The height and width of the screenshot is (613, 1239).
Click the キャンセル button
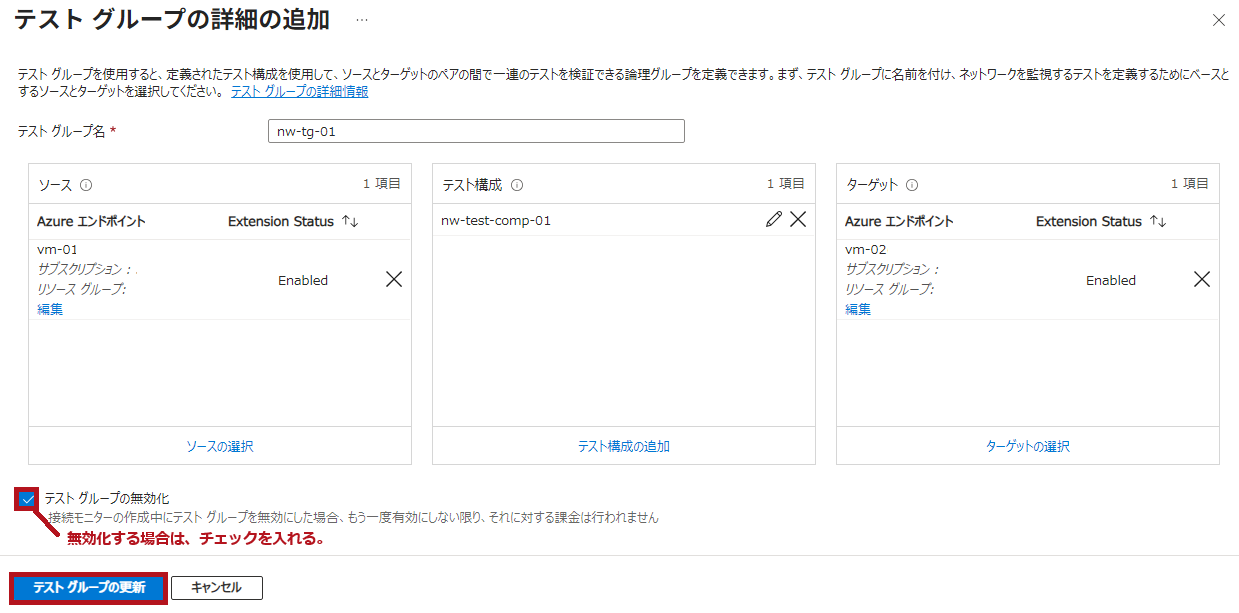tap(217, 588)
